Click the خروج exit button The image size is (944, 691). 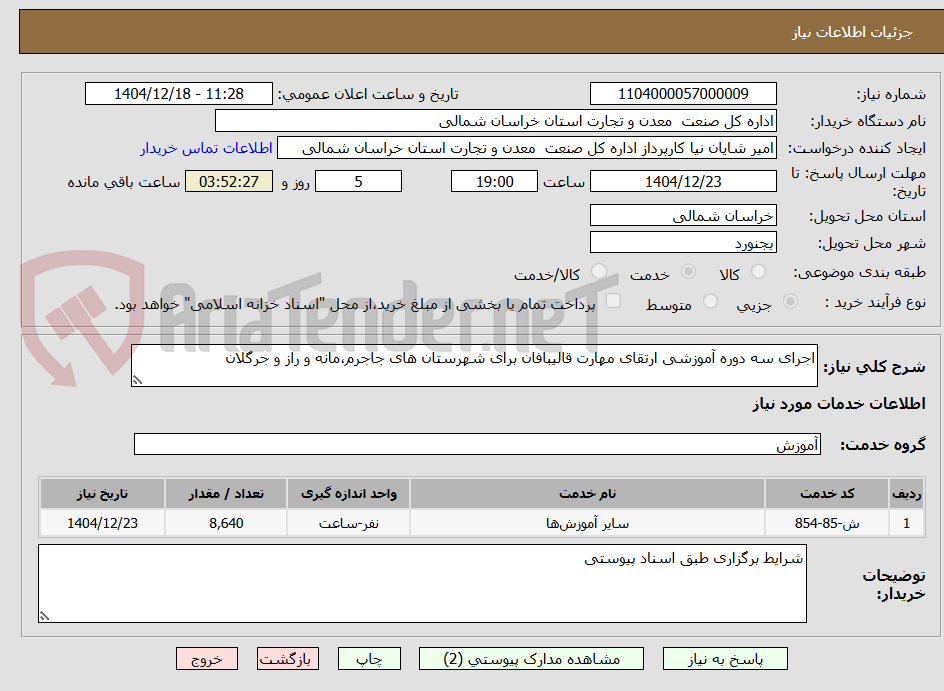point(206,659)
